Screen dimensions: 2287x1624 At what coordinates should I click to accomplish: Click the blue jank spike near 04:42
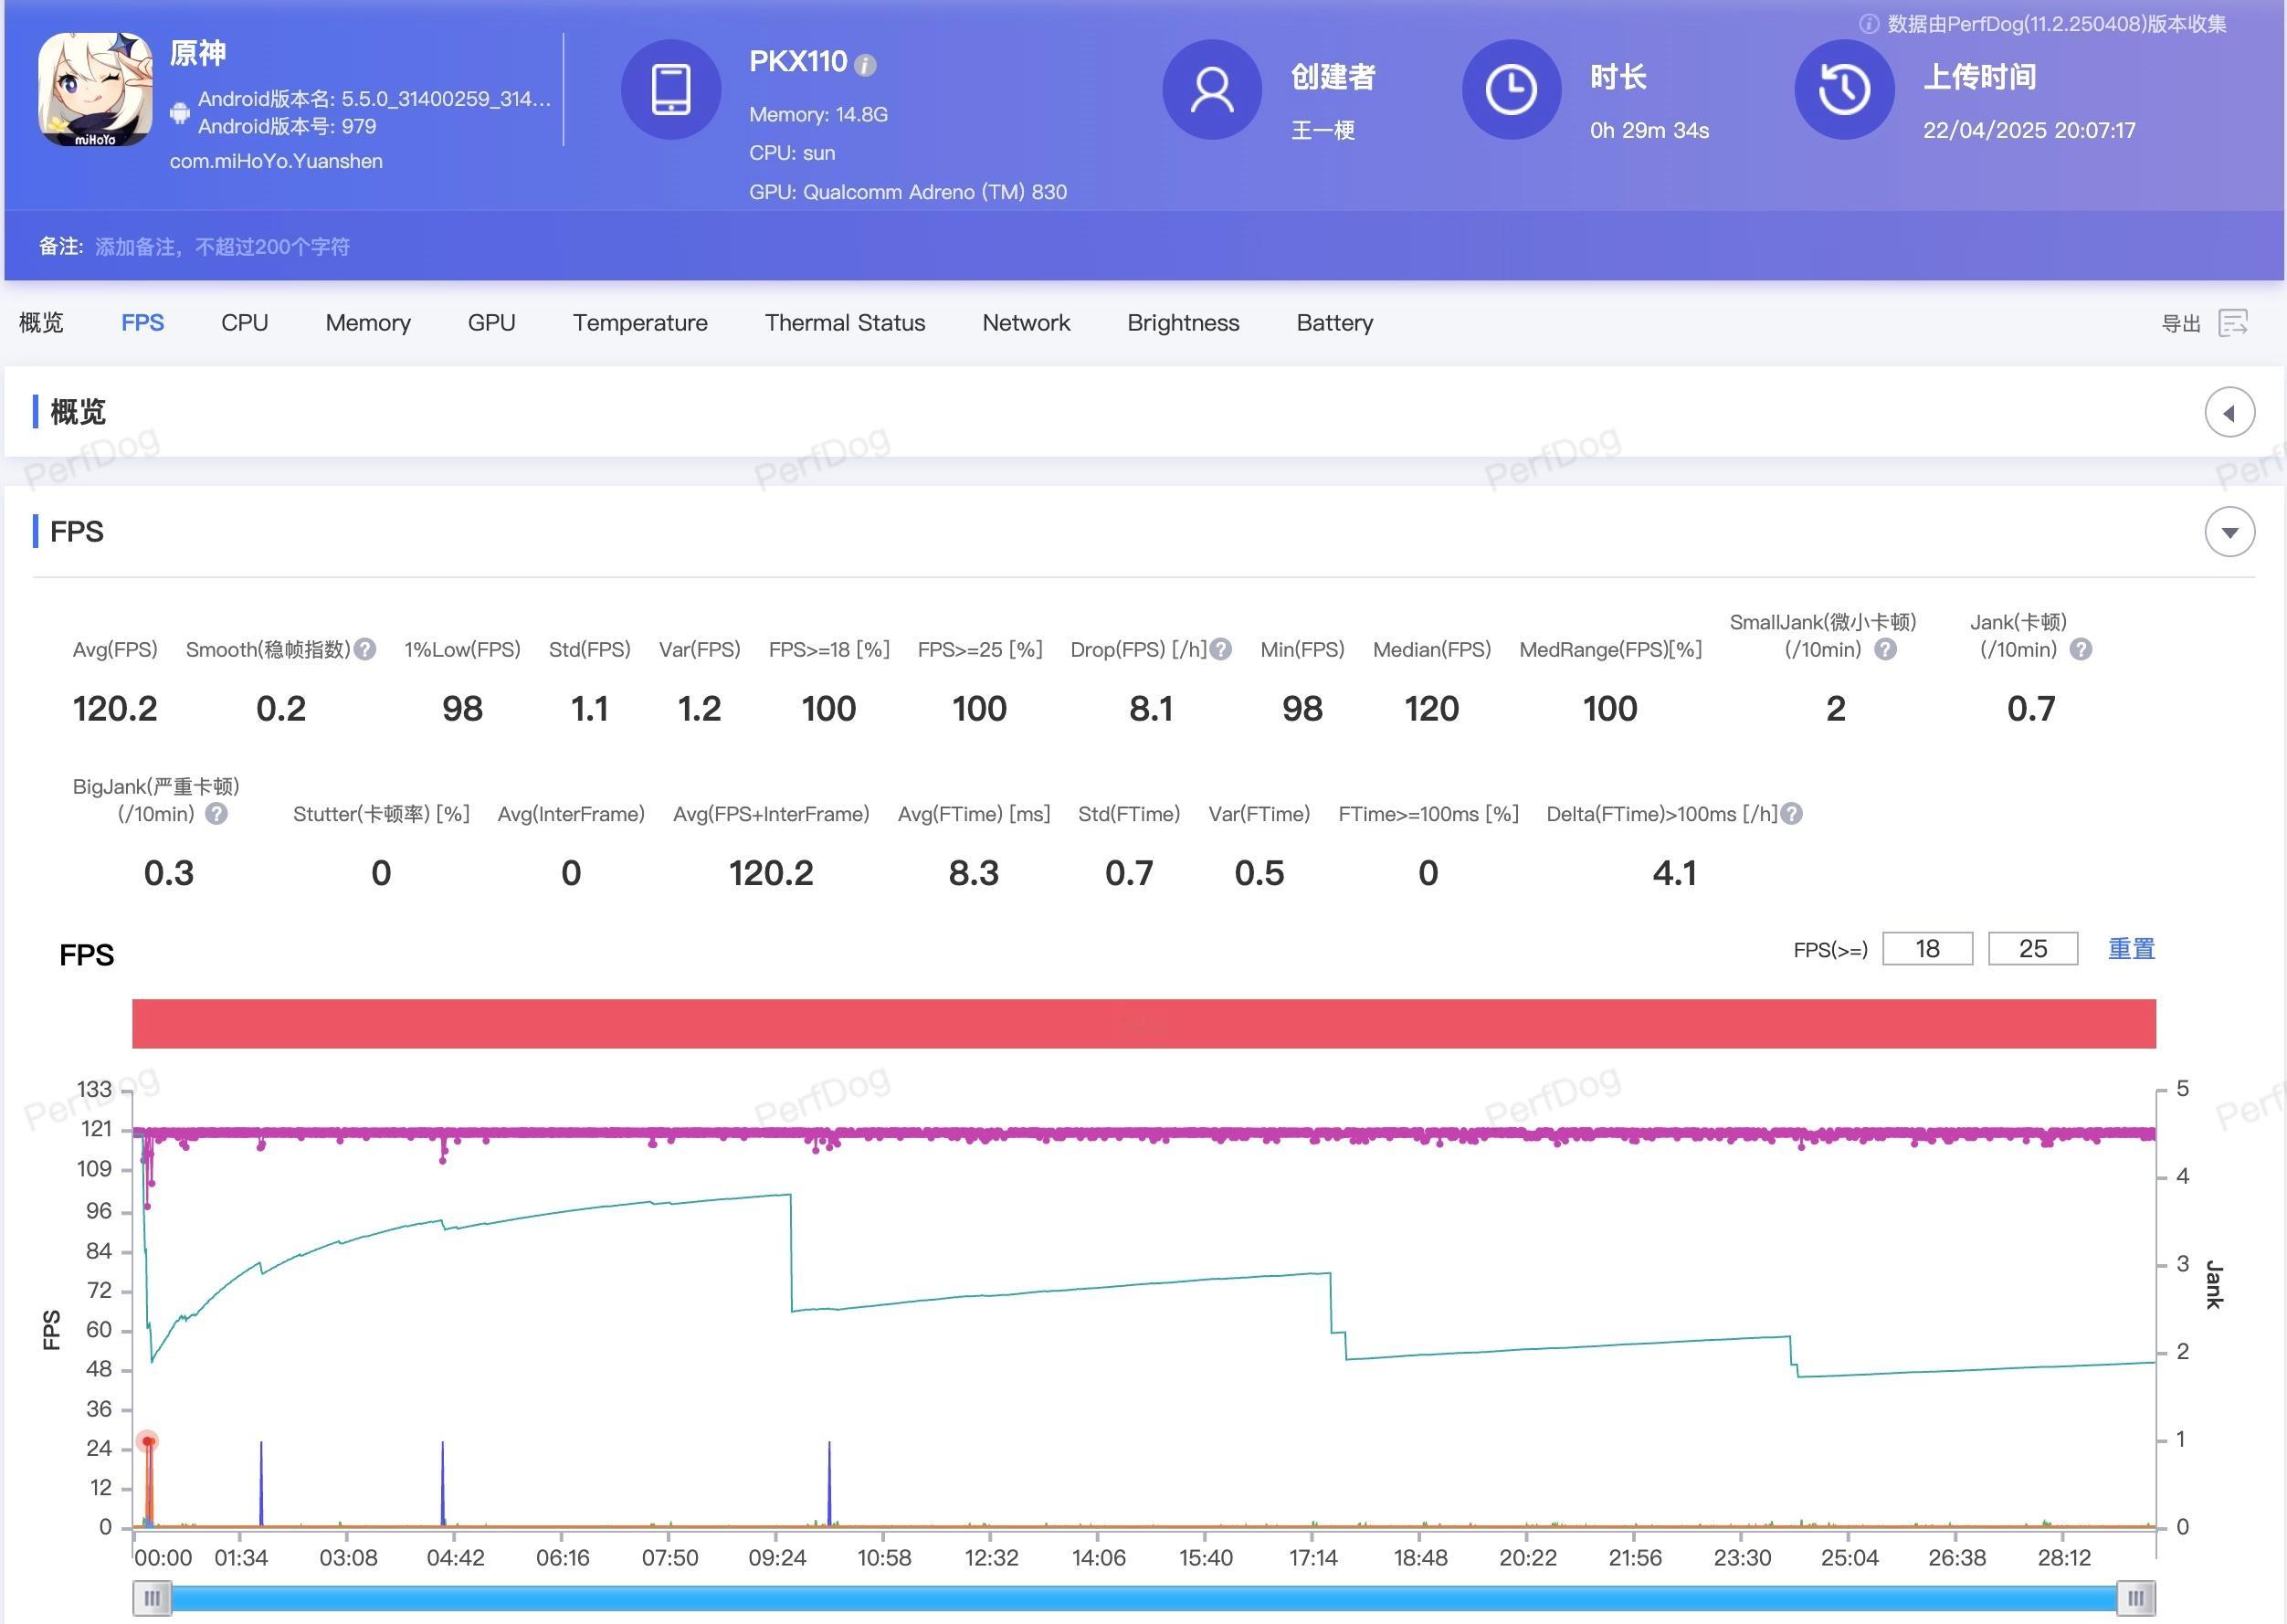(x=443, y=1484)
